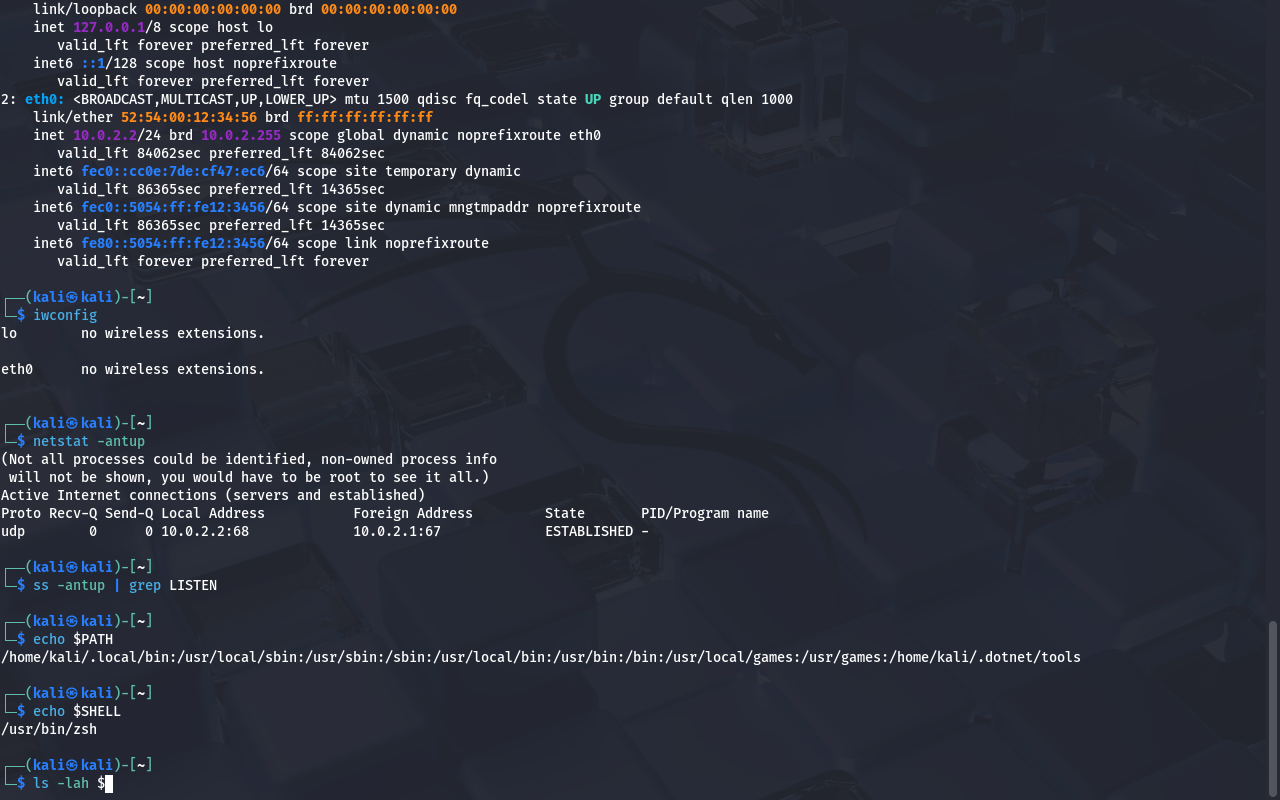Image resolution: width=1280 pixels, height=800 pixels.
Task: Click the /usr/bin/zsh output line
Action: pyautogui.click(x=49, y=729)
